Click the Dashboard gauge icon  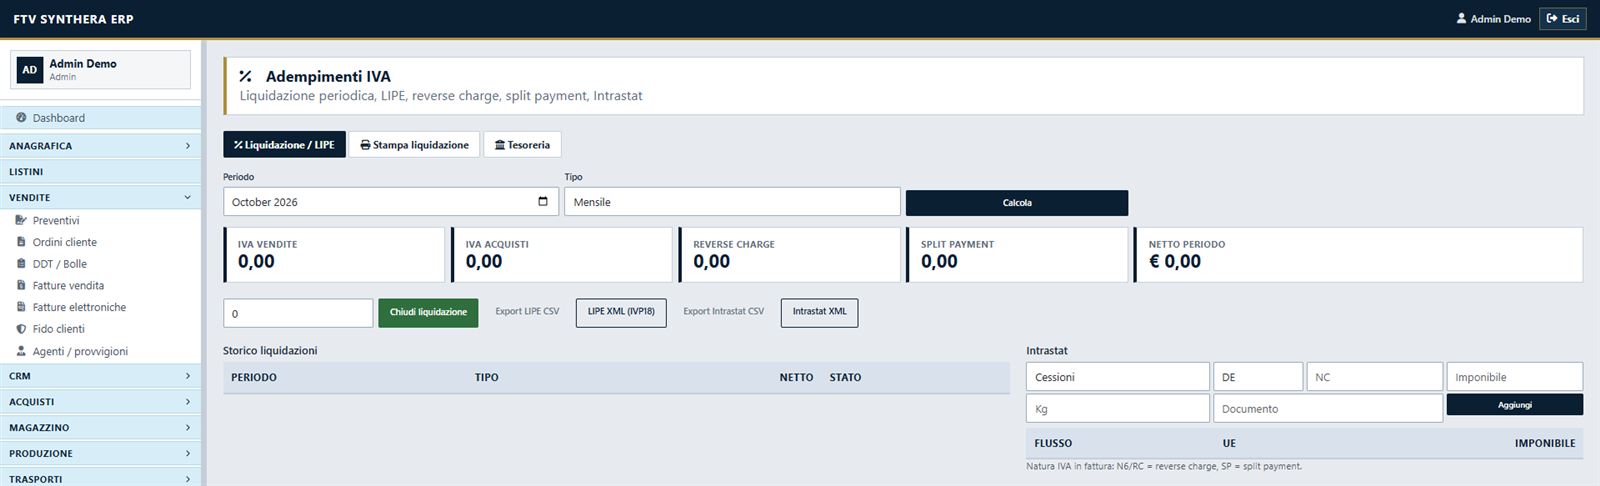pyautogui.click(x=21, y=118)
